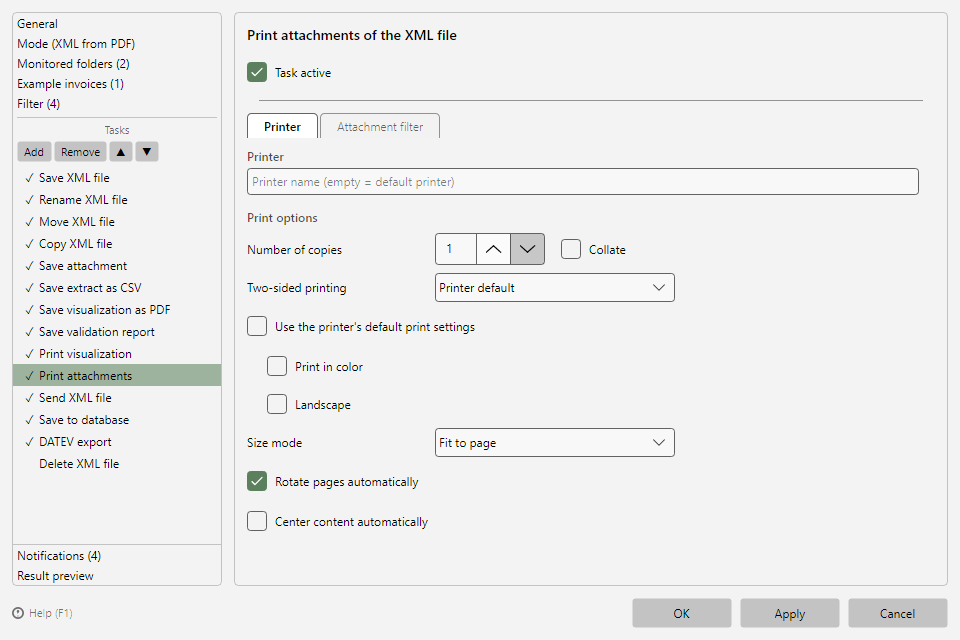The width and height of the screenshot is (960, 640).
Task: Open the Size mode dropdown
Action: (555, 443)
